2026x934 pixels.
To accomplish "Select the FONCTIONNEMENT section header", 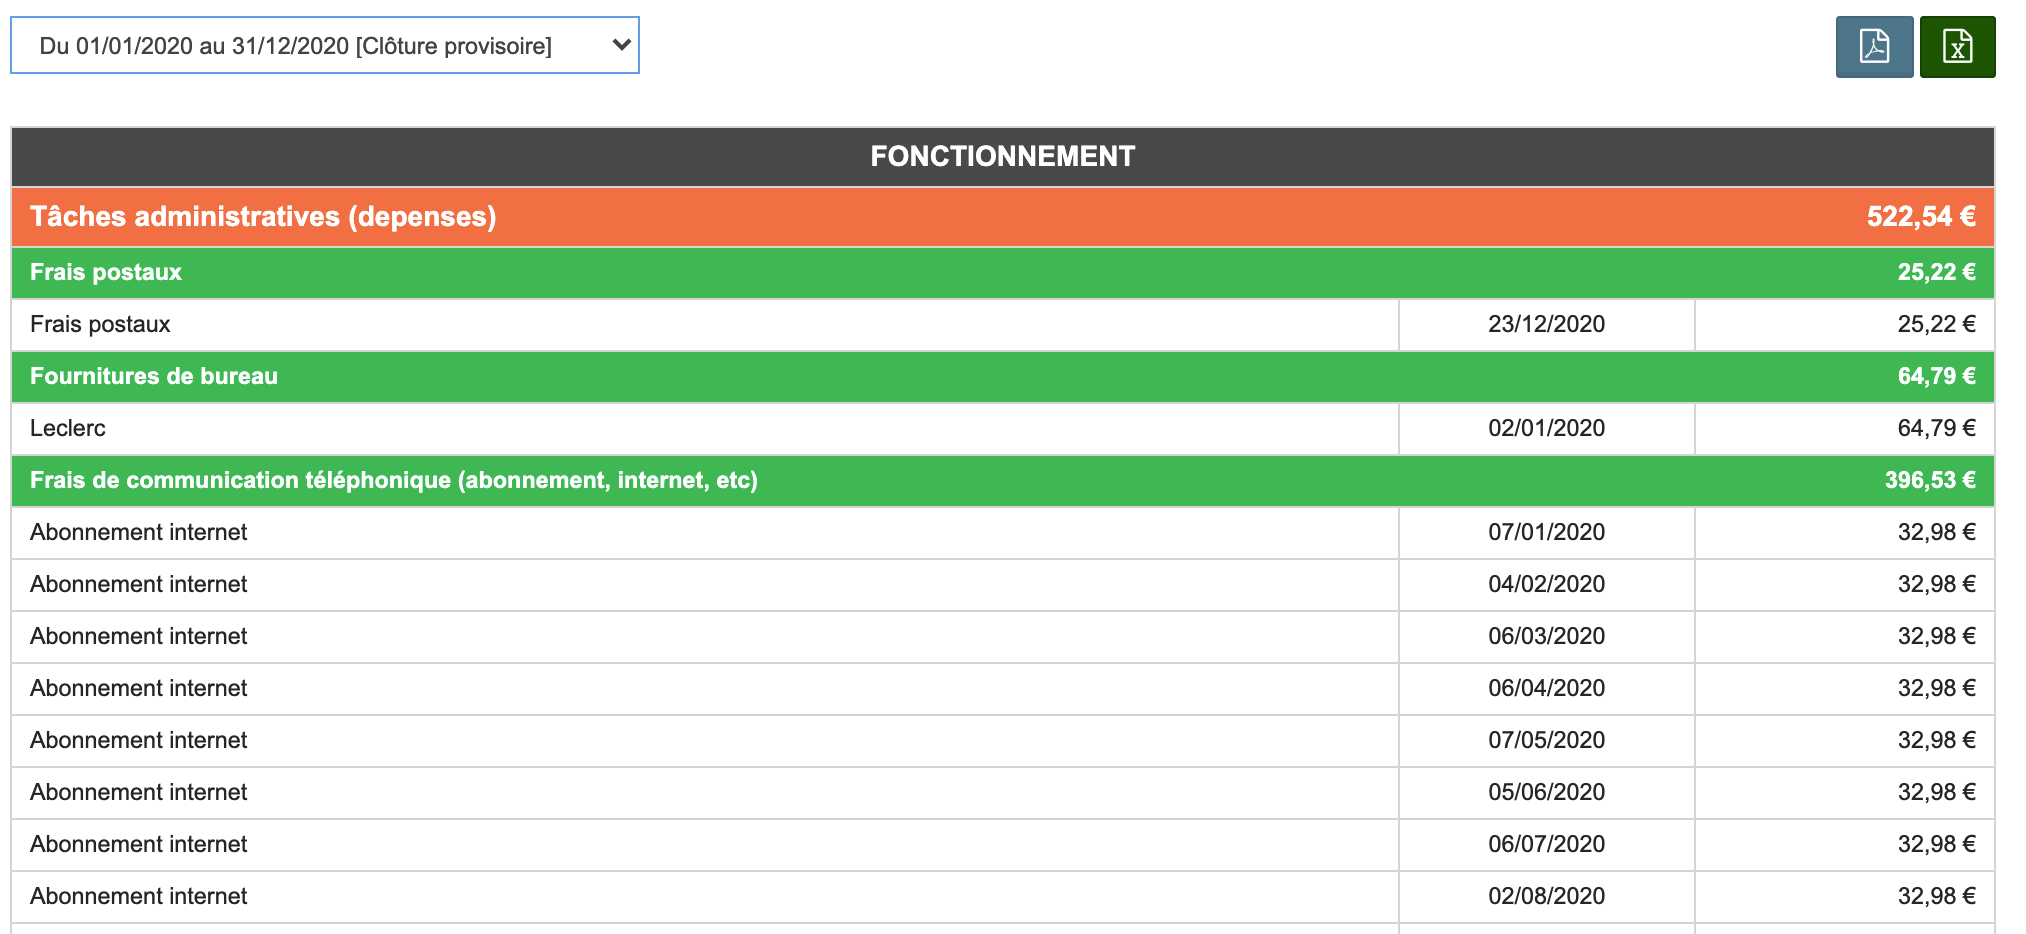I will point(1002,157).
